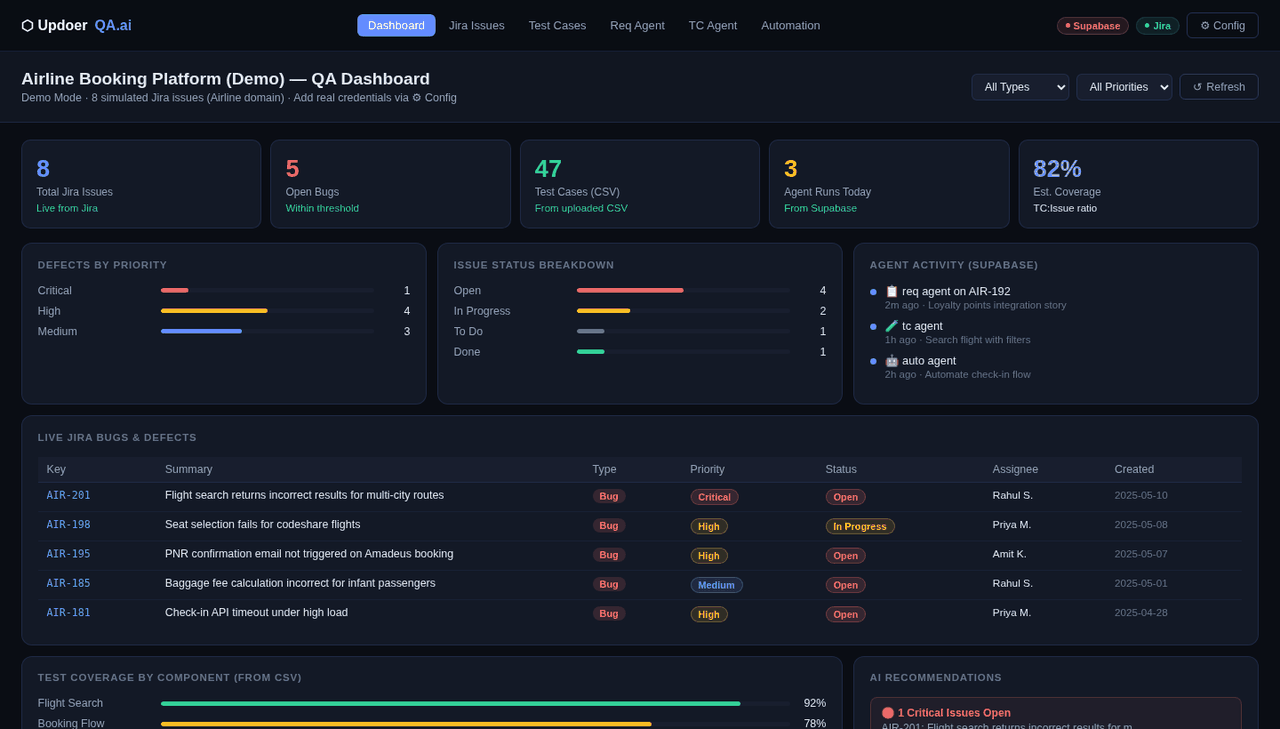Open issue AIR-201 link
Screen dimensions: 1280x729
coord(68,496)
